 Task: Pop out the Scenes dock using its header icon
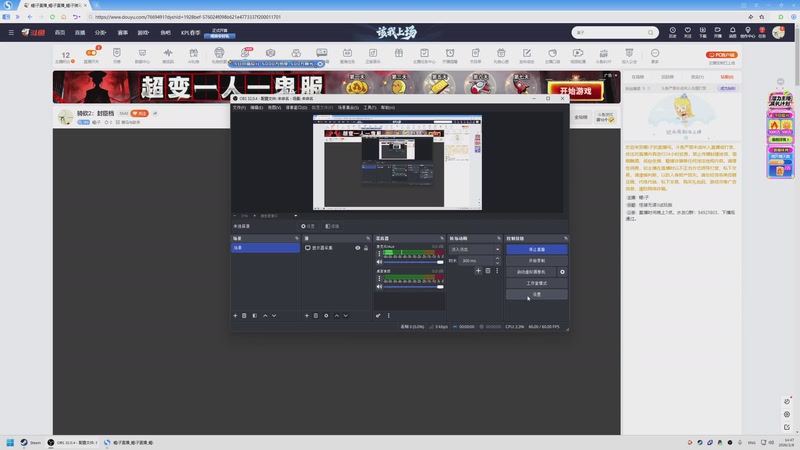tap(296, 238)
